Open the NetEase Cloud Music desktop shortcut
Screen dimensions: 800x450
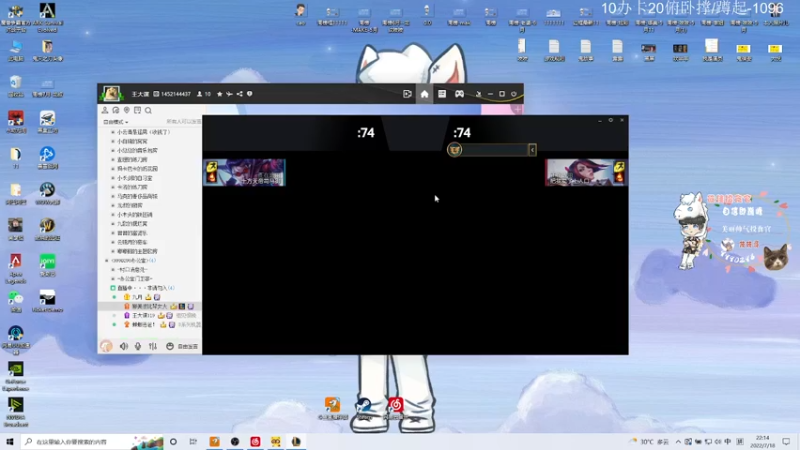(395, 408)
